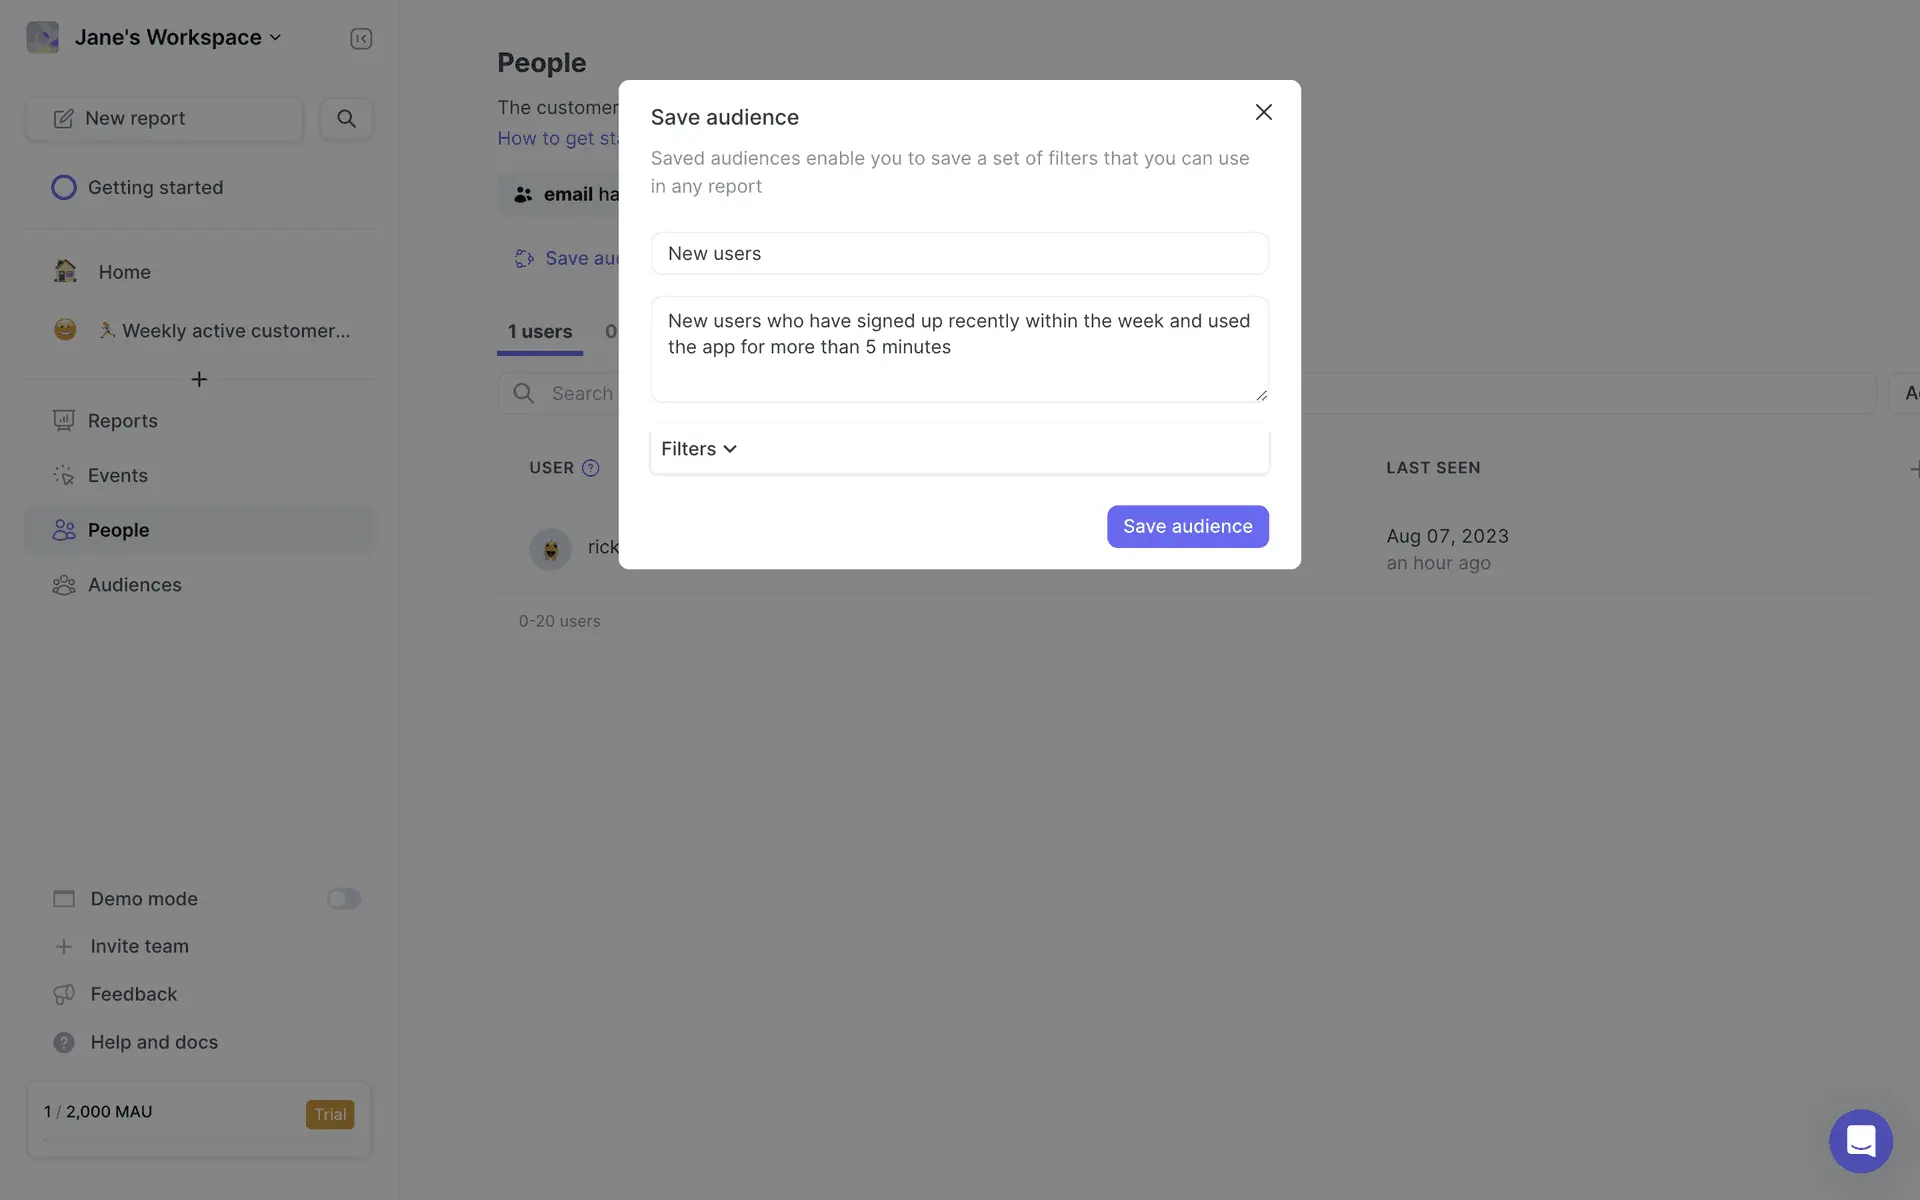
Task: Select the 1 users tab
Action: tap(540, 332)
